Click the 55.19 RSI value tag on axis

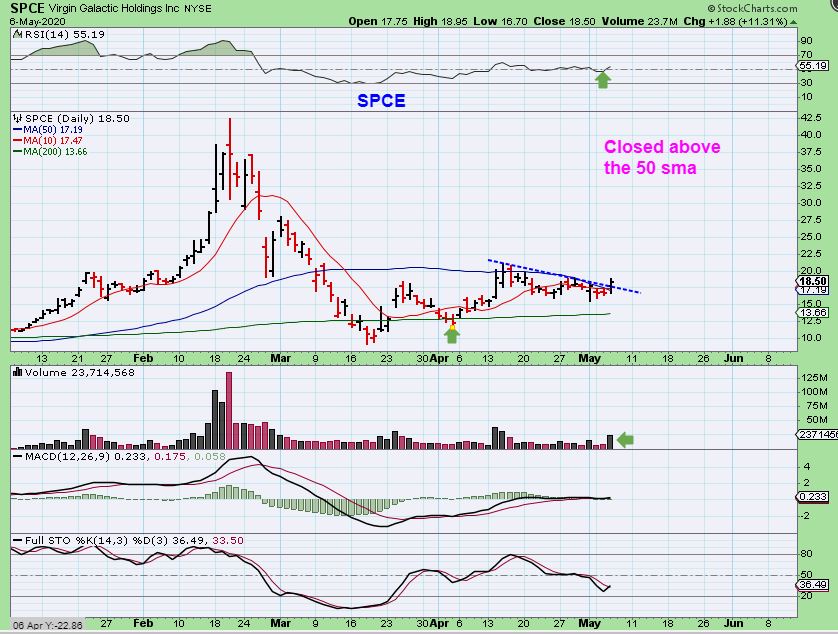pos(812,66)
